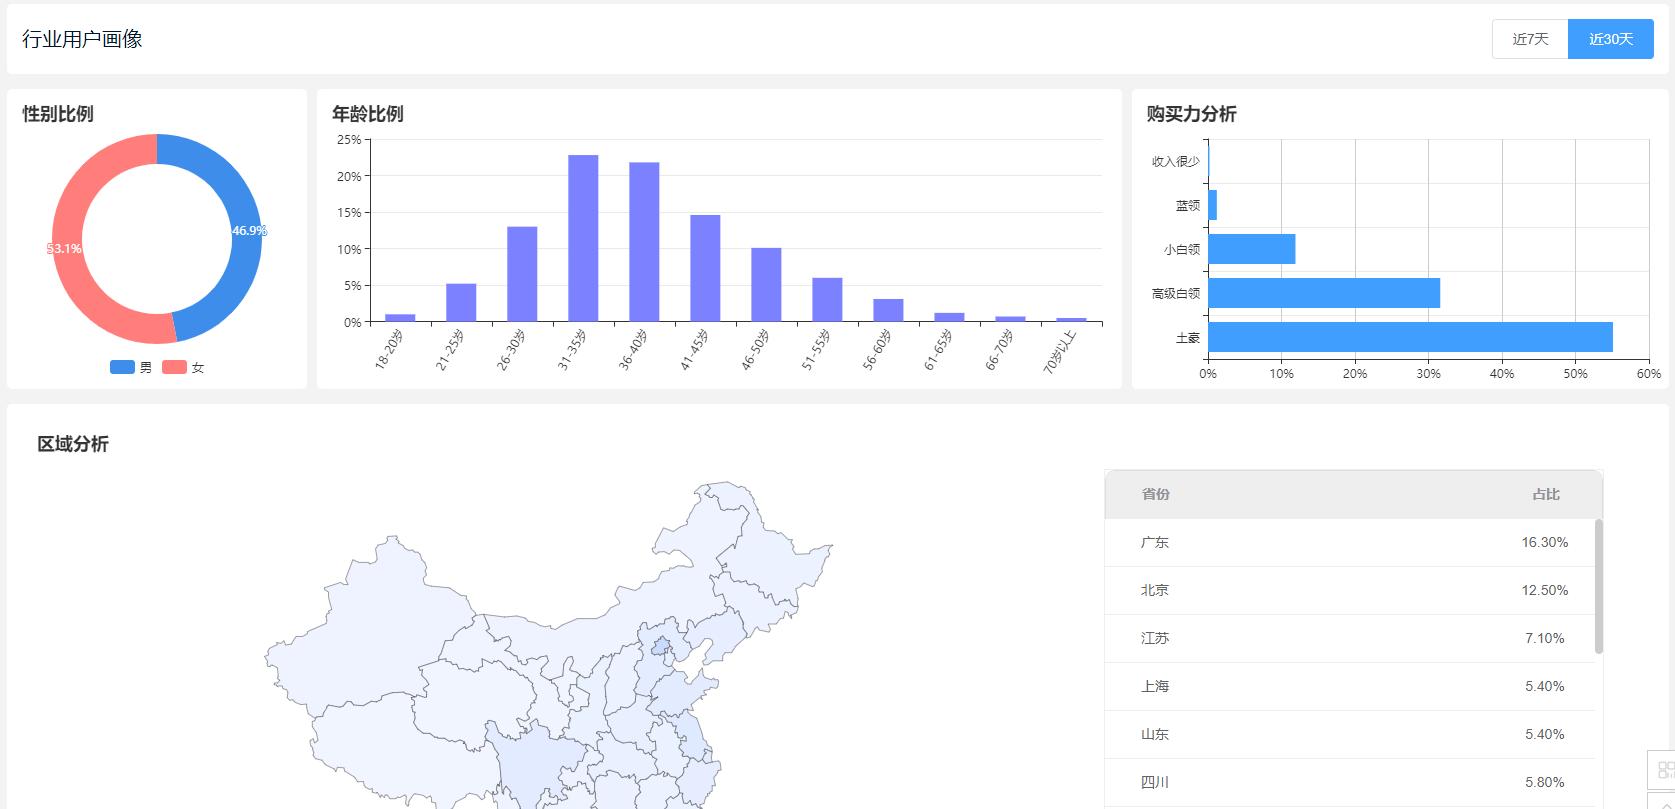Select the 北京 province cell

point(1155,590)
